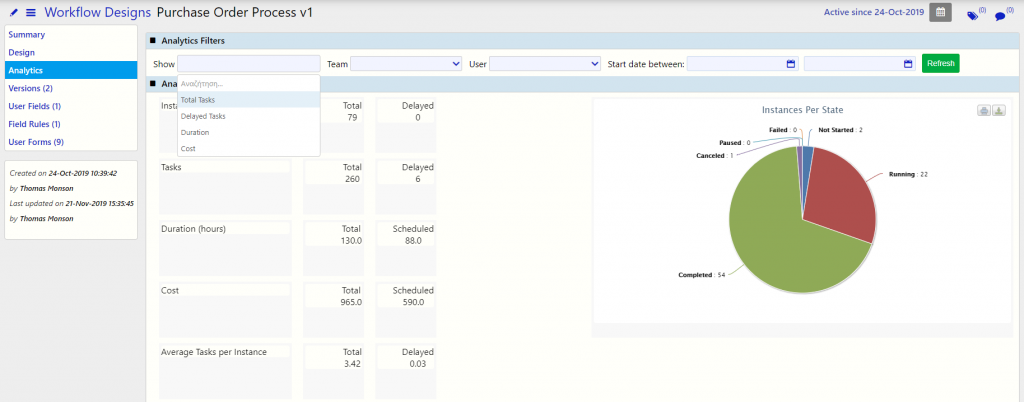The height and width of the screenshot is (402, 1024).
Task: Click the 'Active since 24-Oct-2019' text
Action: point(872,12)
